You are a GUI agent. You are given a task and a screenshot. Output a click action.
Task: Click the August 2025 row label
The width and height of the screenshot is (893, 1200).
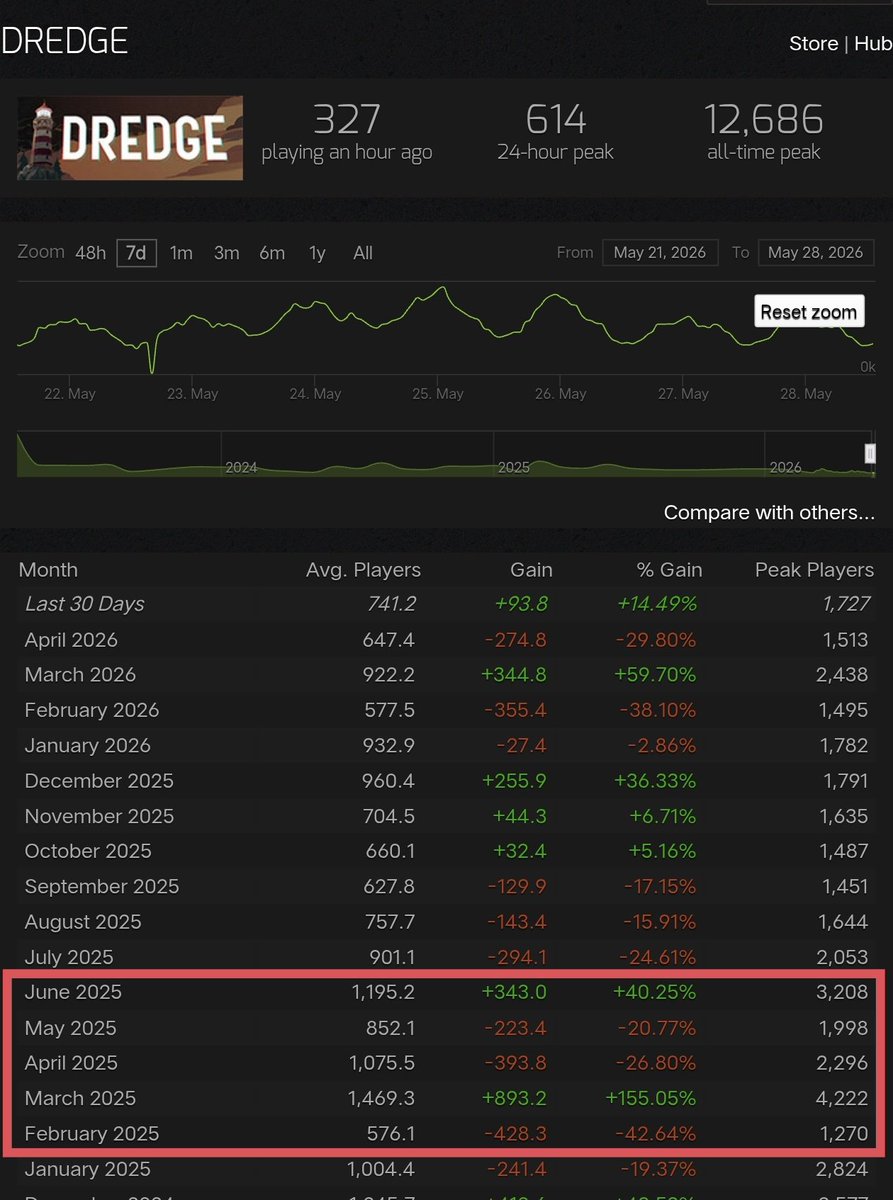coord(83,922)
